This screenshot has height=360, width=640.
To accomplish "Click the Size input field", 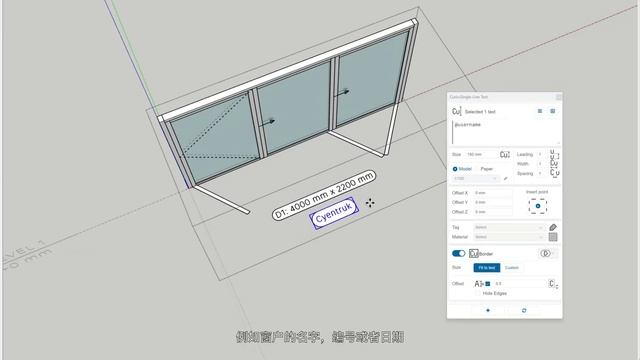I will pos(482,155).
